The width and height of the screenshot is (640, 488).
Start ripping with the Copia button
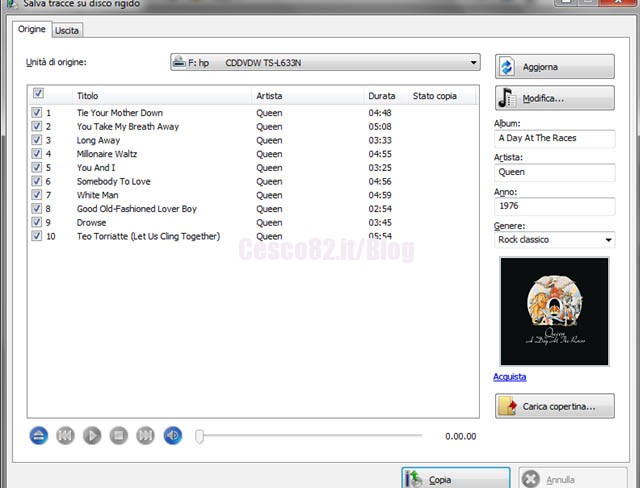point(456,478)
